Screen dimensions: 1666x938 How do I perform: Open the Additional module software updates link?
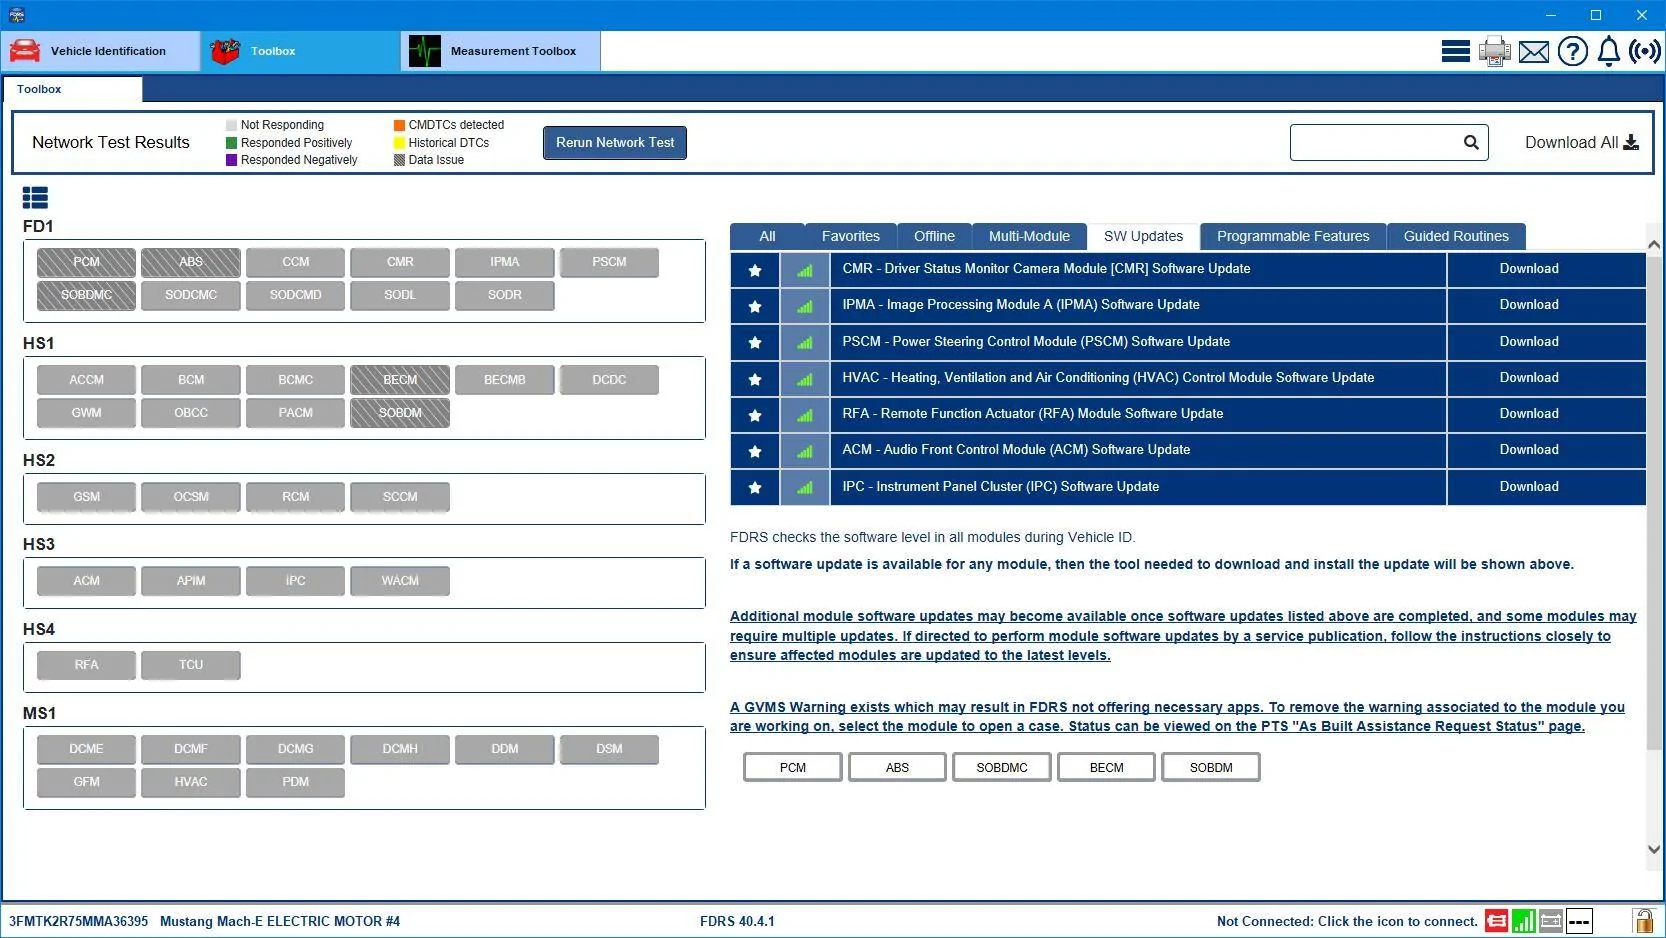[x=1183, y=636]
